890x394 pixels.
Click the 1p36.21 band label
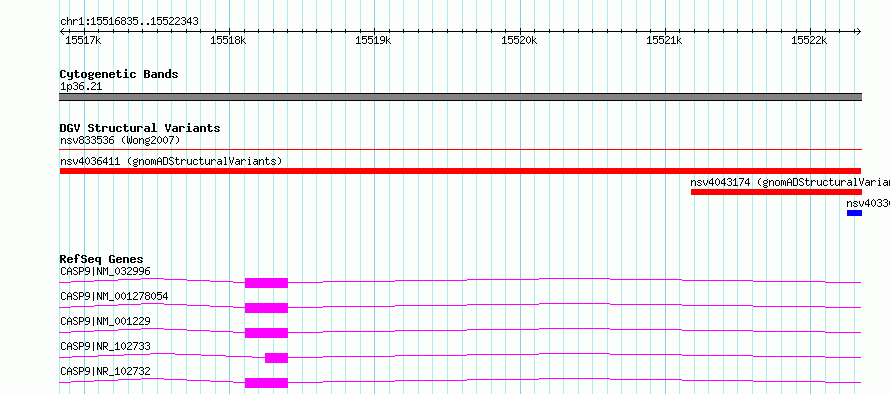click(x=81, y=87)
